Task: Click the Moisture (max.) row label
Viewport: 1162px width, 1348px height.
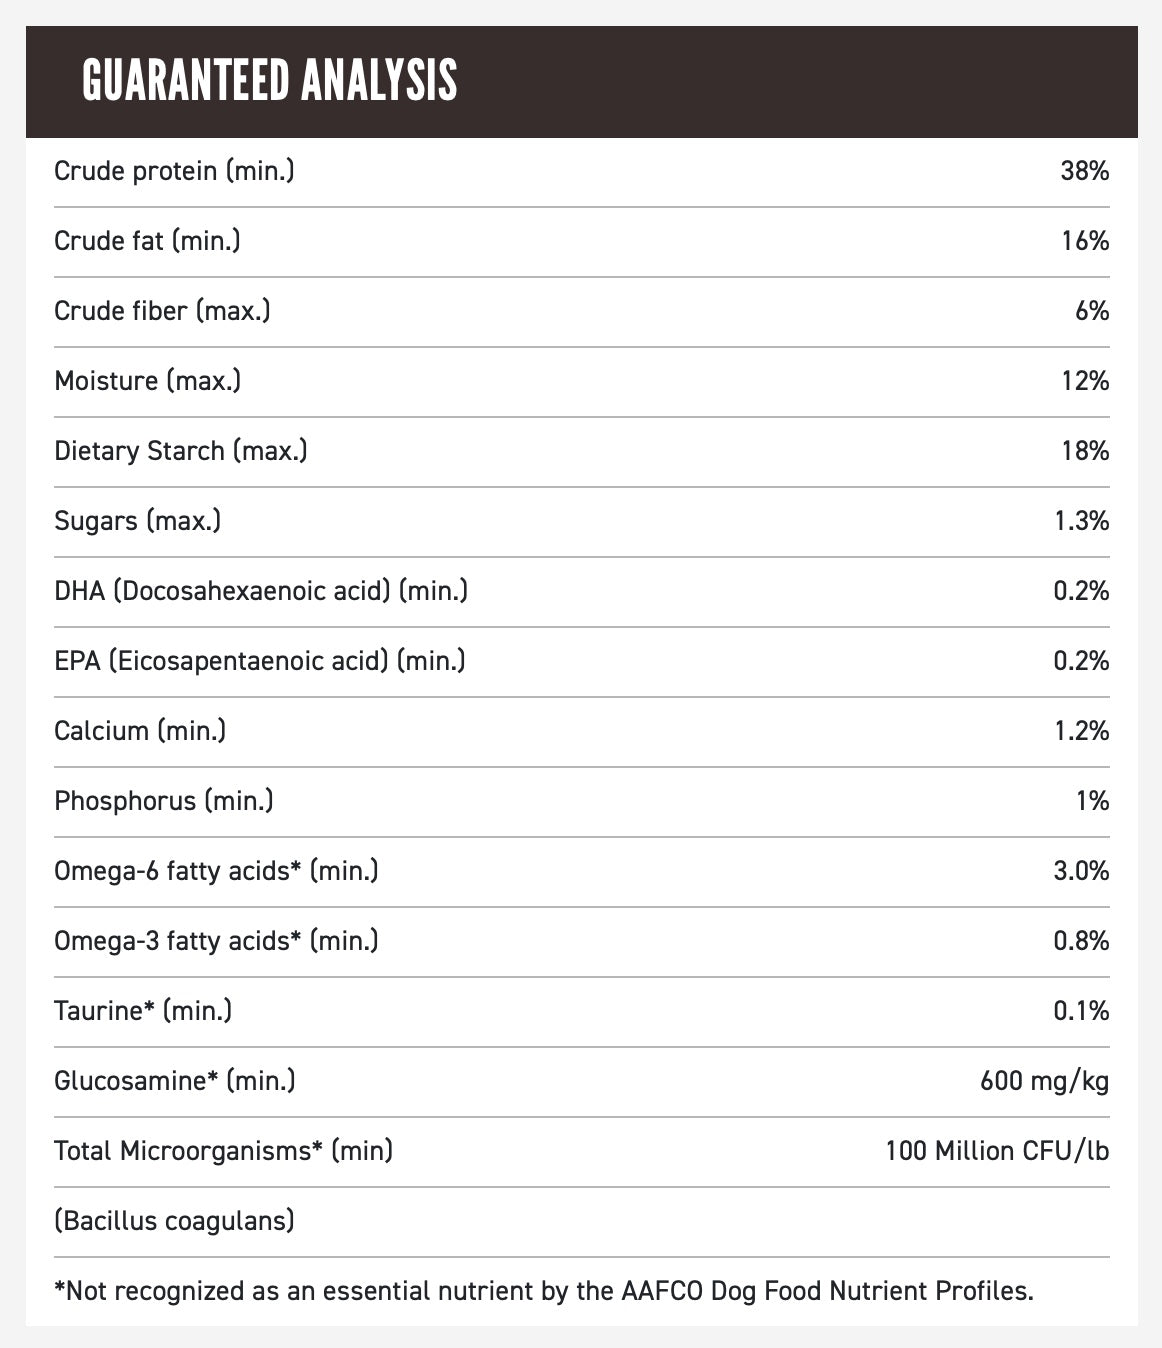Action: (148, 381)
